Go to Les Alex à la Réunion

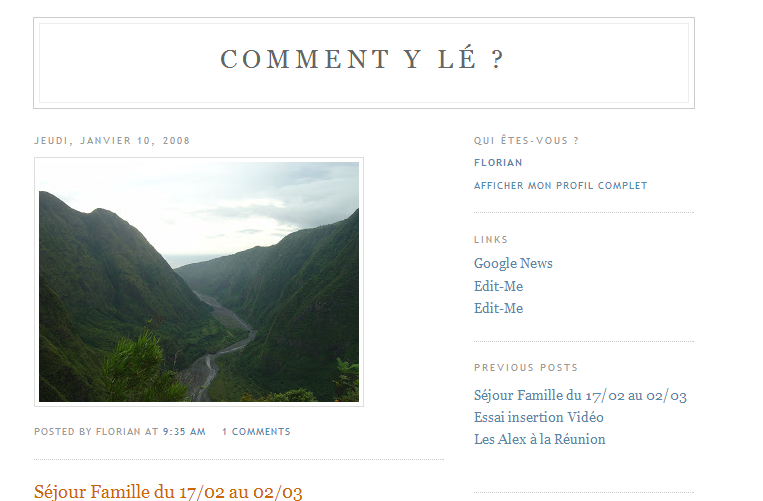coord(540,439)
